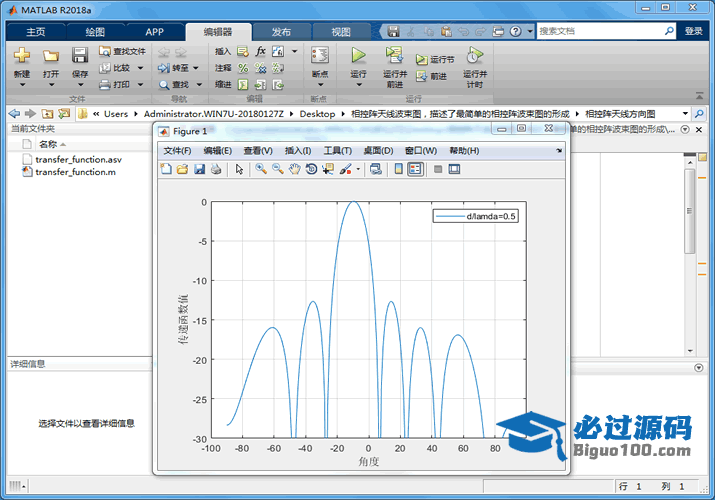715x500 pixels.
Task: Click the Print (打印) button
Action: point(121,84)
